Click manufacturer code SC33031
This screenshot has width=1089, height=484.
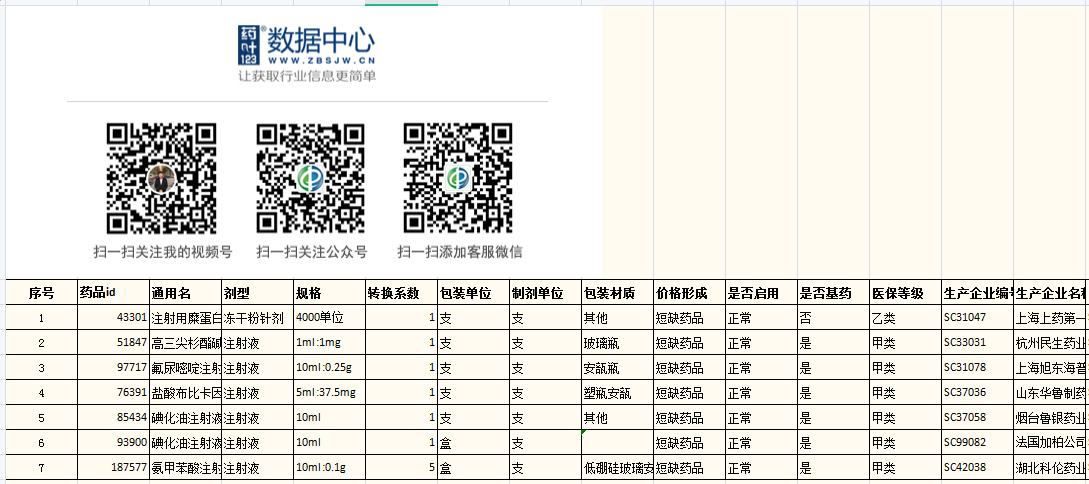click(977, 343)
